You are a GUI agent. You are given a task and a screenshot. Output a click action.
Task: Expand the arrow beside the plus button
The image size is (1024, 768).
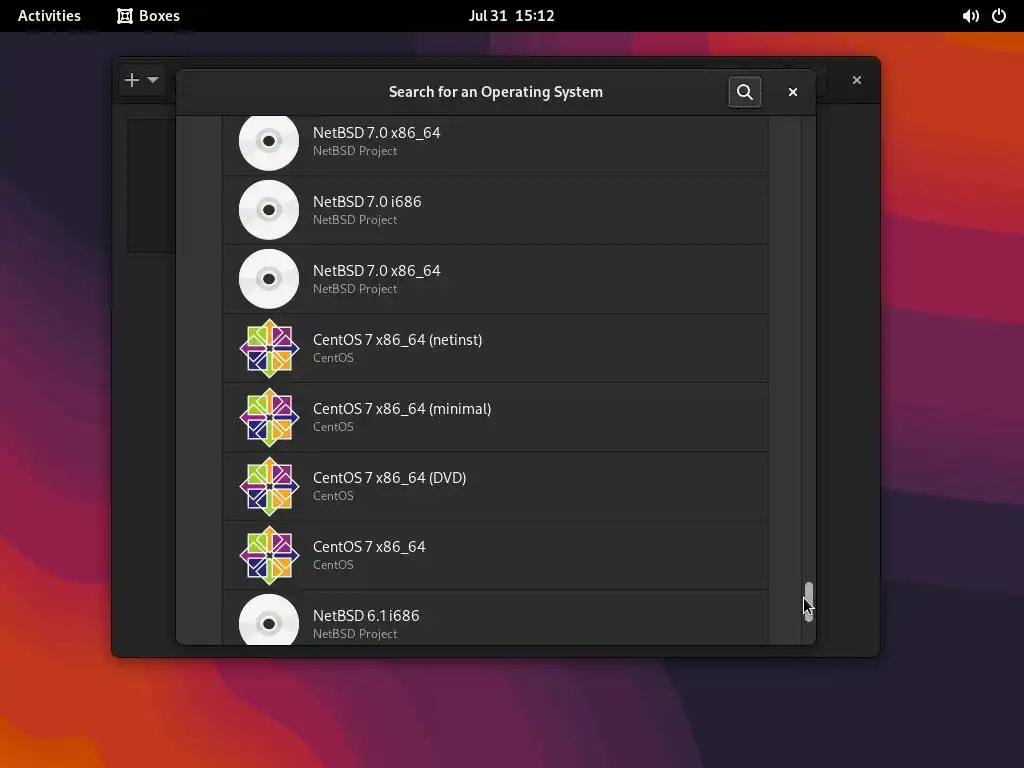(x=153, y=80)
